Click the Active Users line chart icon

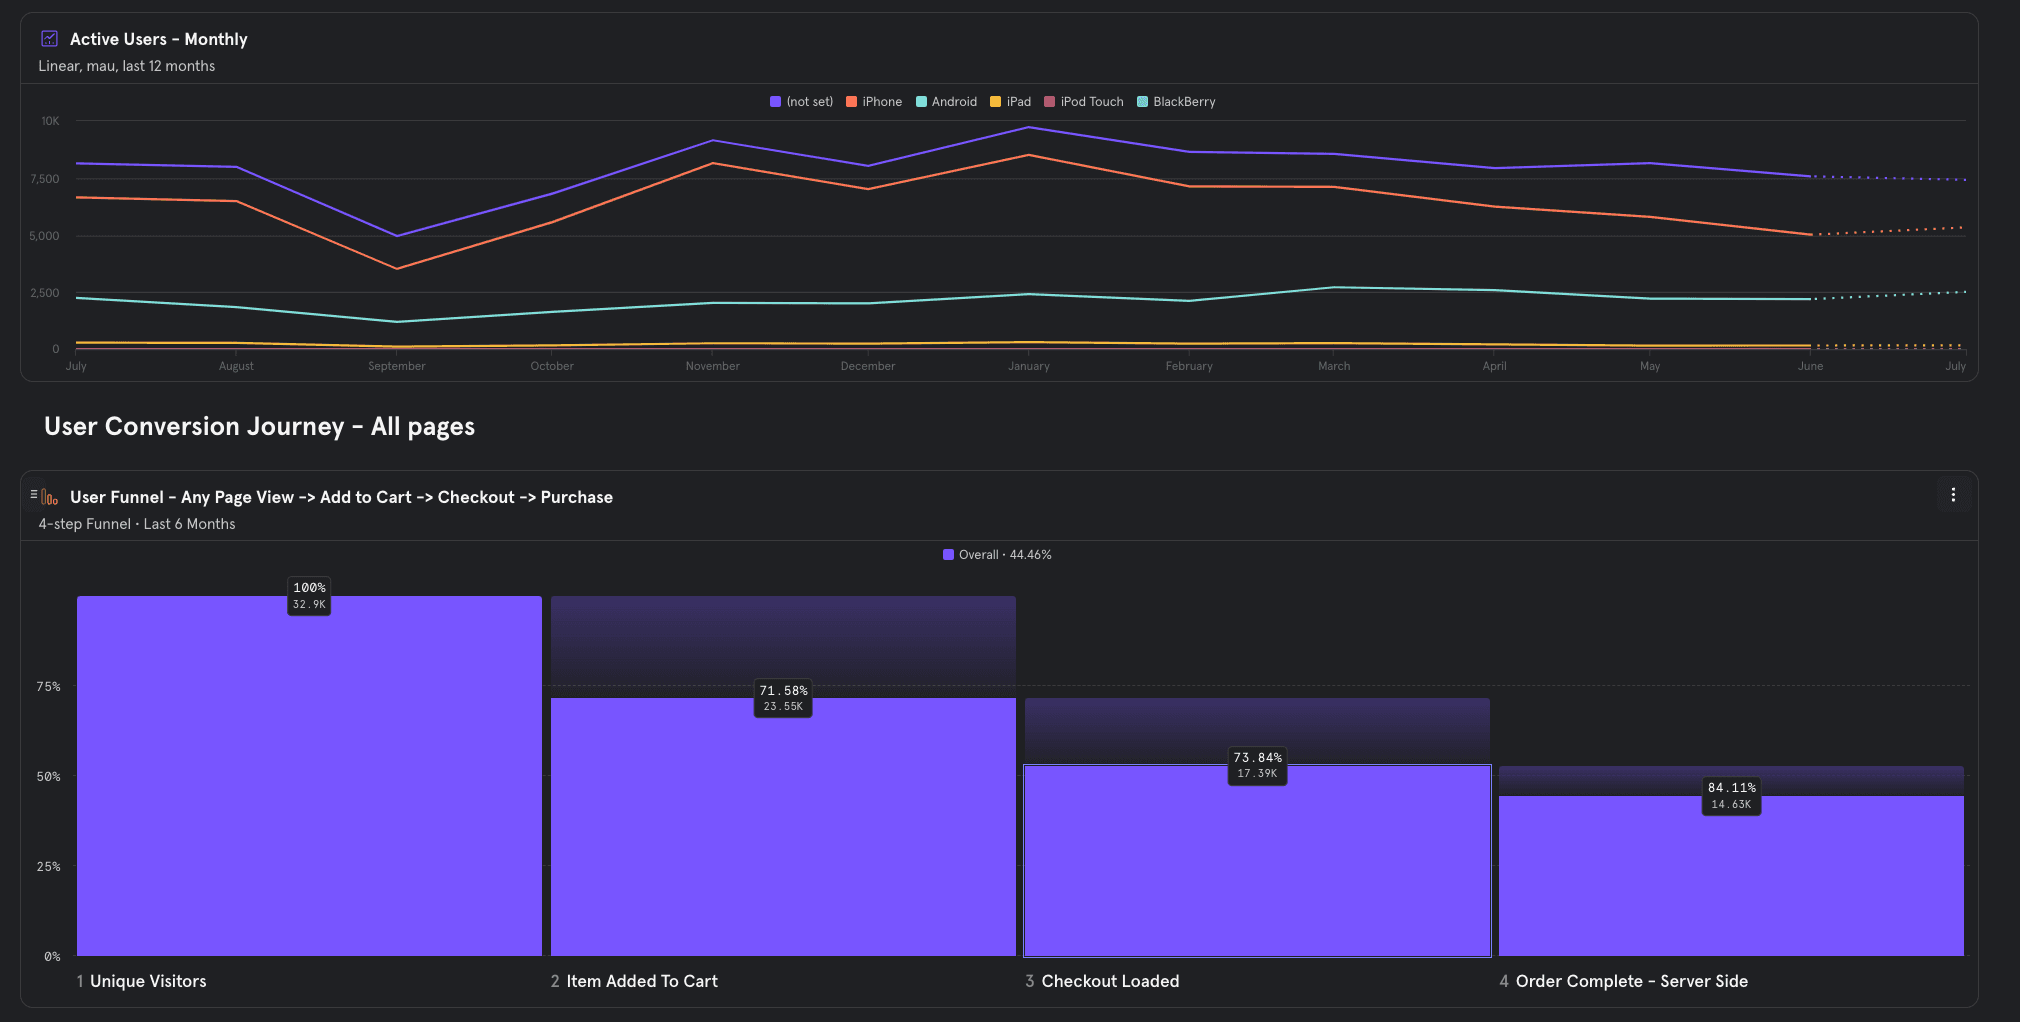tap(49, 39)
